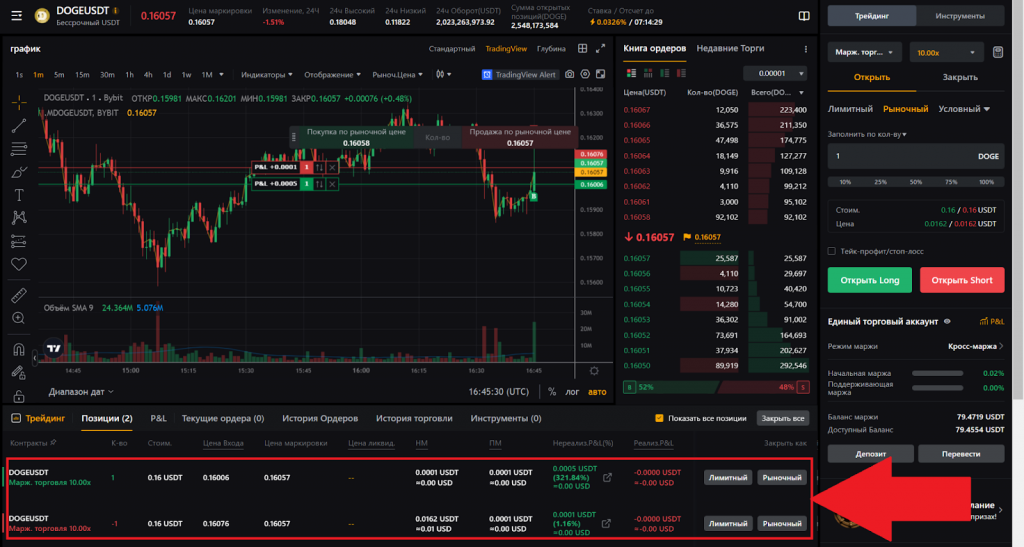Select the pattern shapes tool
Screen dimensions: 1024x547
[19, 218]
